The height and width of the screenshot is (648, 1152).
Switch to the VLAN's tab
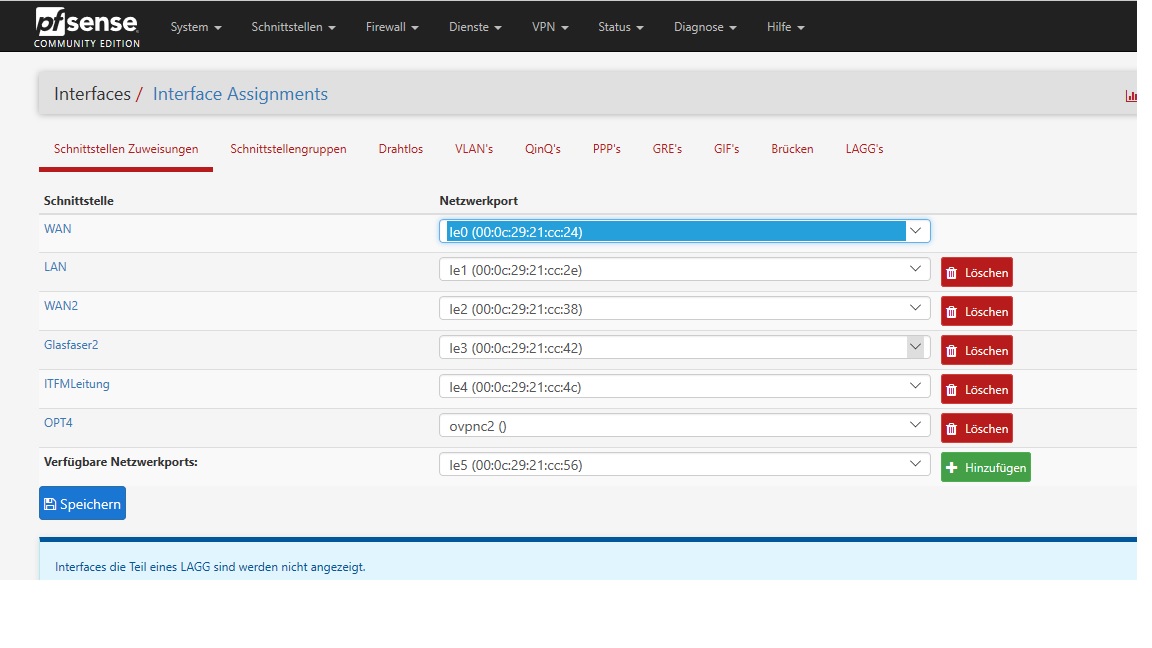tap(474, 149)
